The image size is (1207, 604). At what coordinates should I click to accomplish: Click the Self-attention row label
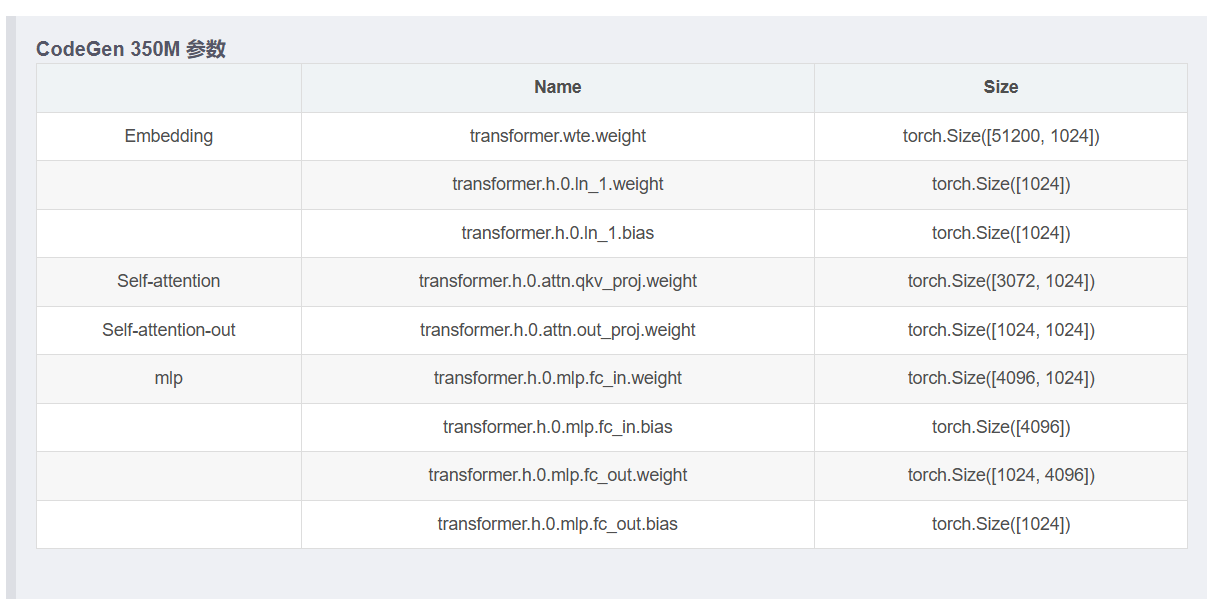(x=169, y=281)
